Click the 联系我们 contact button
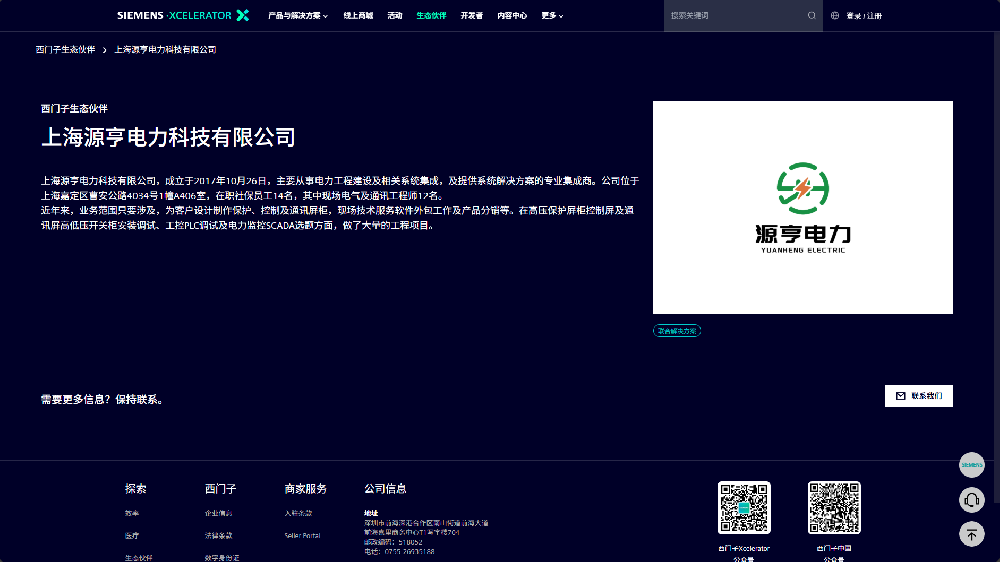1000x562 pixels. click(x=918, y=396)
